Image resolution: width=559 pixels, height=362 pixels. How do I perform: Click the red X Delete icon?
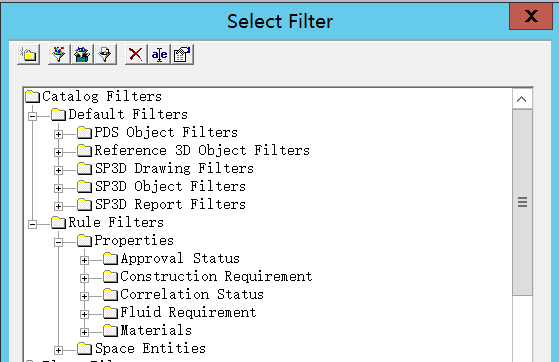pyautogui.click(x=136, y=55)
